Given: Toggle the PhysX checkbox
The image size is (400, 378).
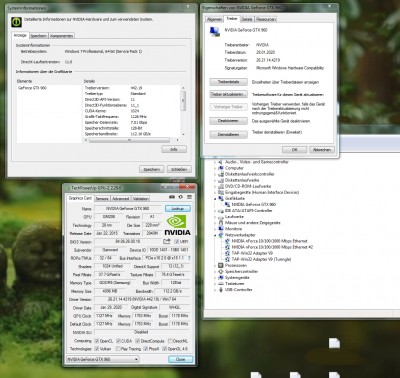Looking at the screenshot, I should point(146,349).
